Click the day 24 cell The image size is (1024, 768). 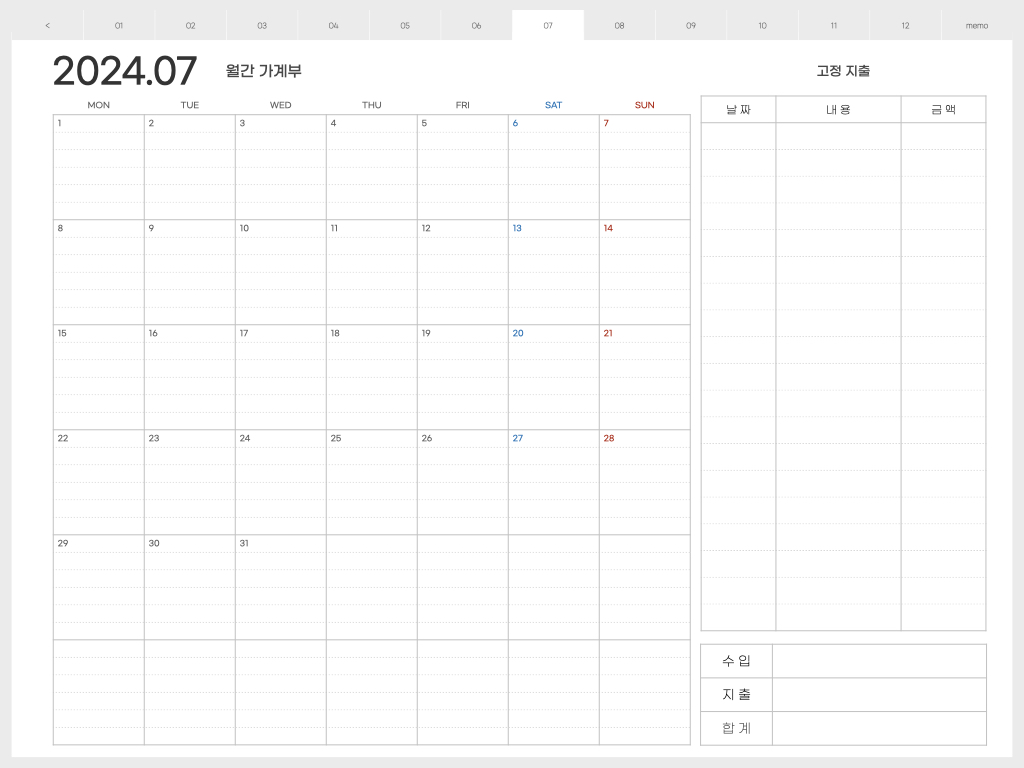[281, 483]
